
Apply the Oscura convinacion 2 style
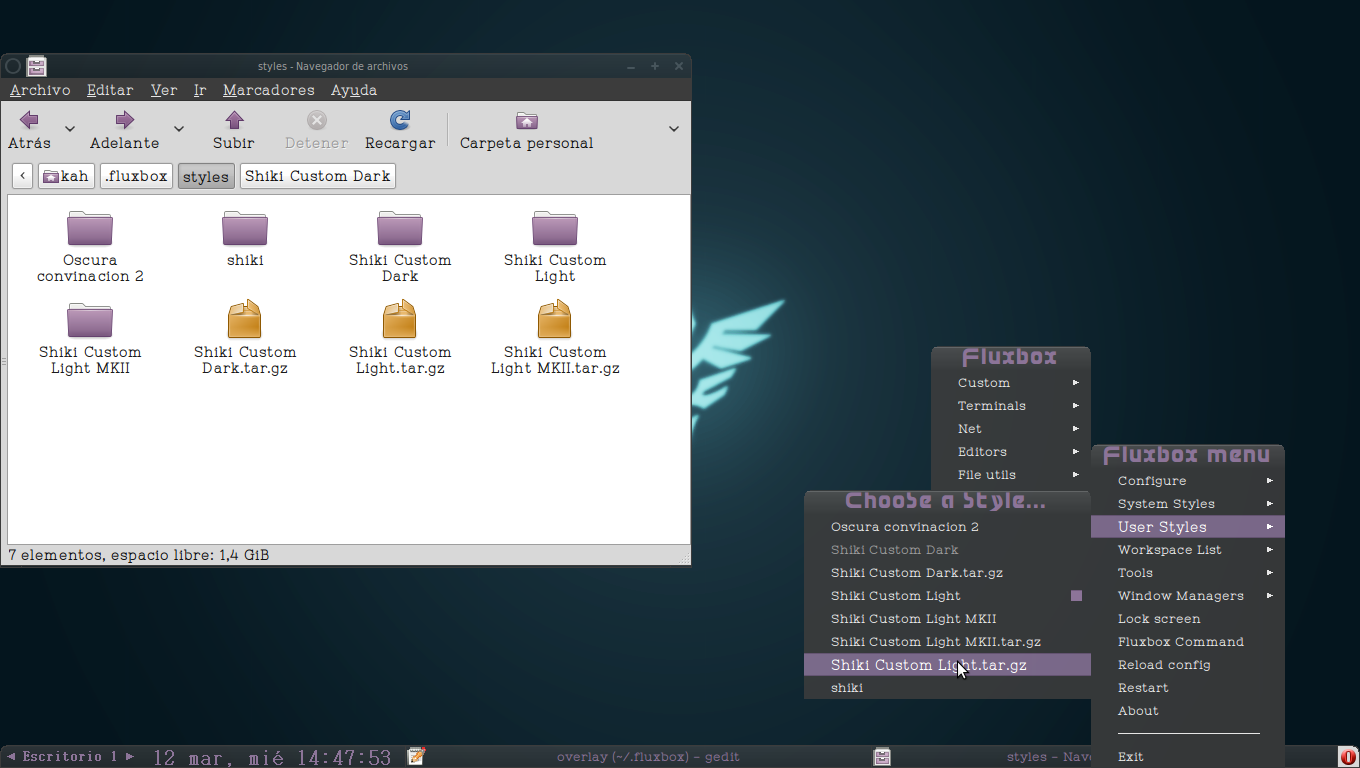point(947,527)
